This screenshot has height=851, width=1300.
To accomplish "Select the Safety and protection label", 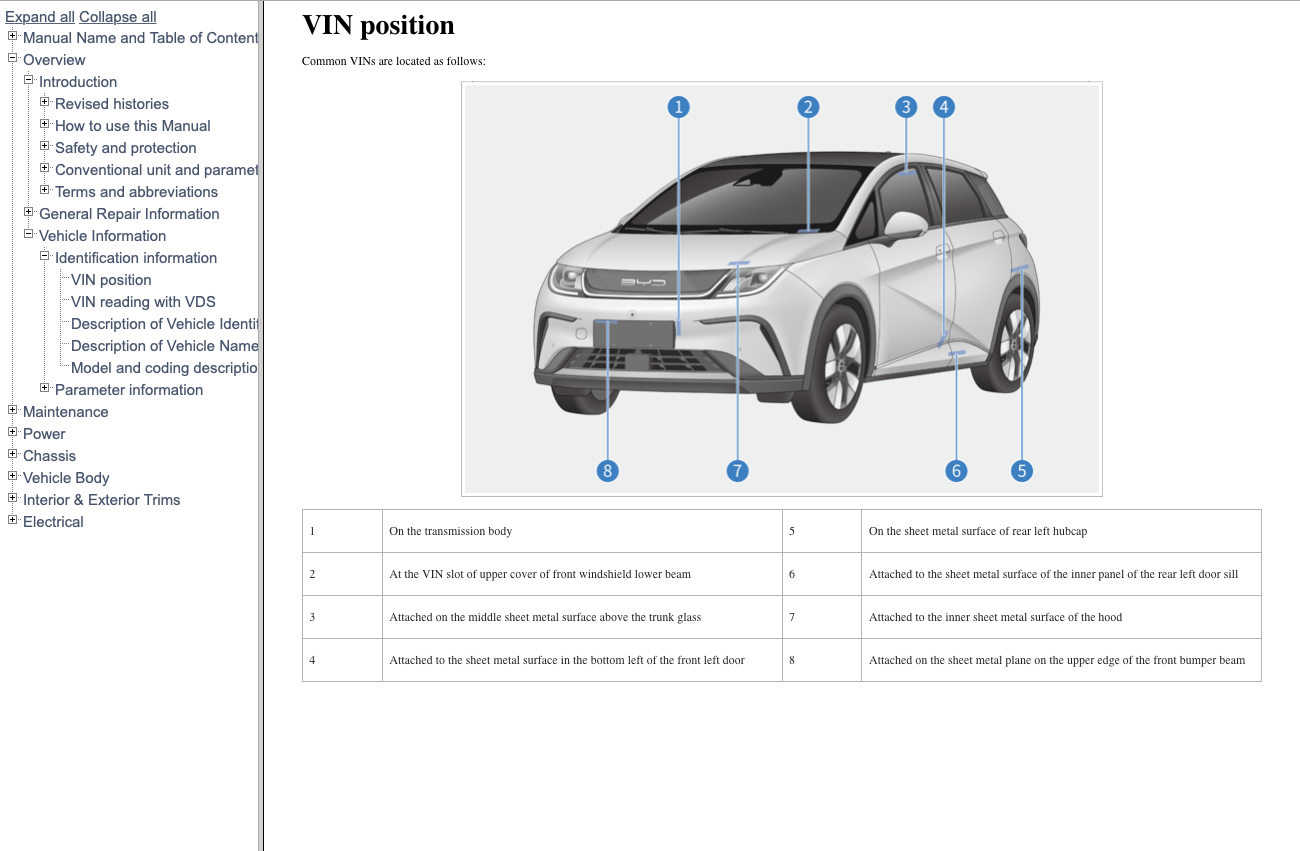I will tap(126, 148).
